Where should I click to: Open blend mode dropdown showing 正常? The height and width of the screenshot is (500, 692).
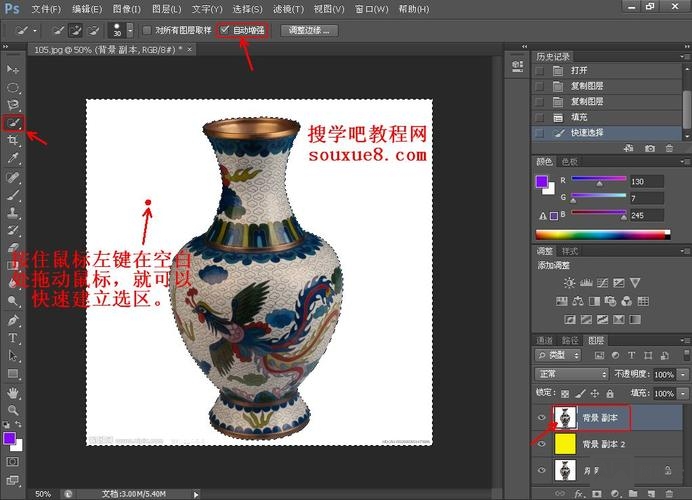(572, 374)
